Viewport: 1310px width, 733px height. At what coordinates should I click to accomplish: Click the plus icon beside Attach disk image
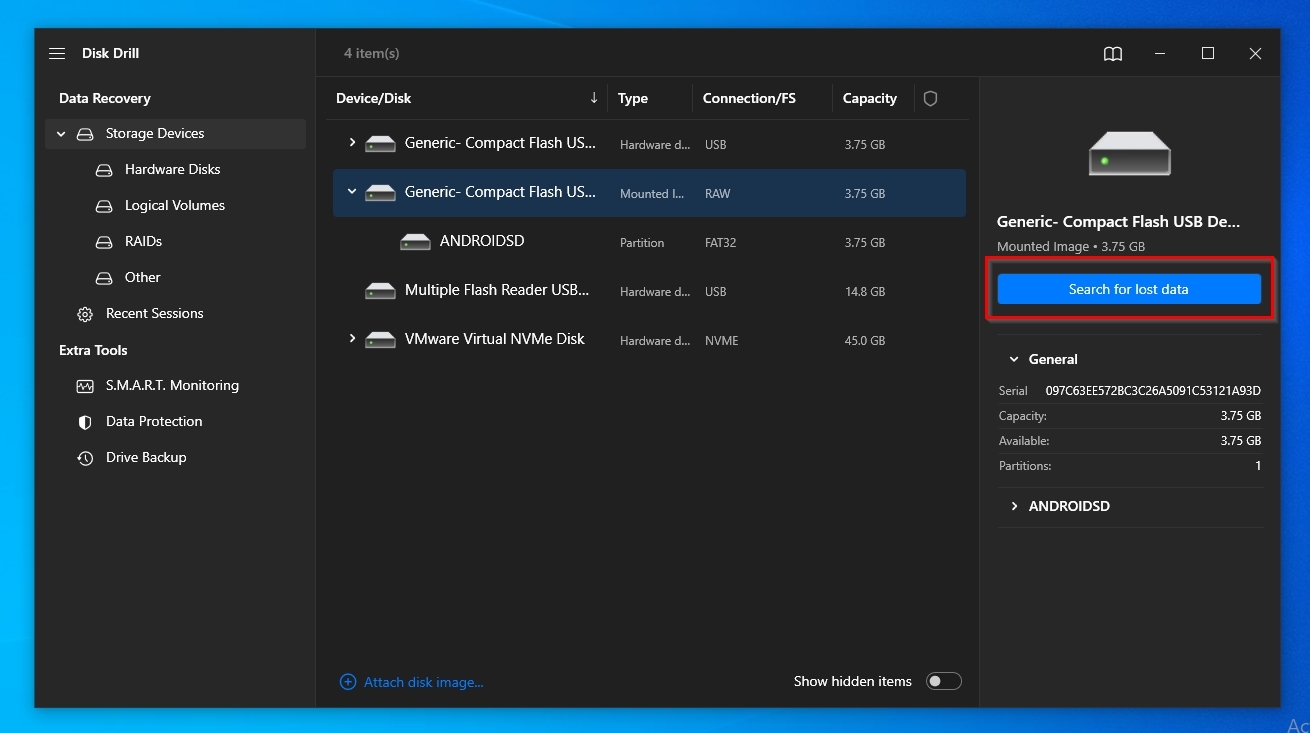pos(348,682)
